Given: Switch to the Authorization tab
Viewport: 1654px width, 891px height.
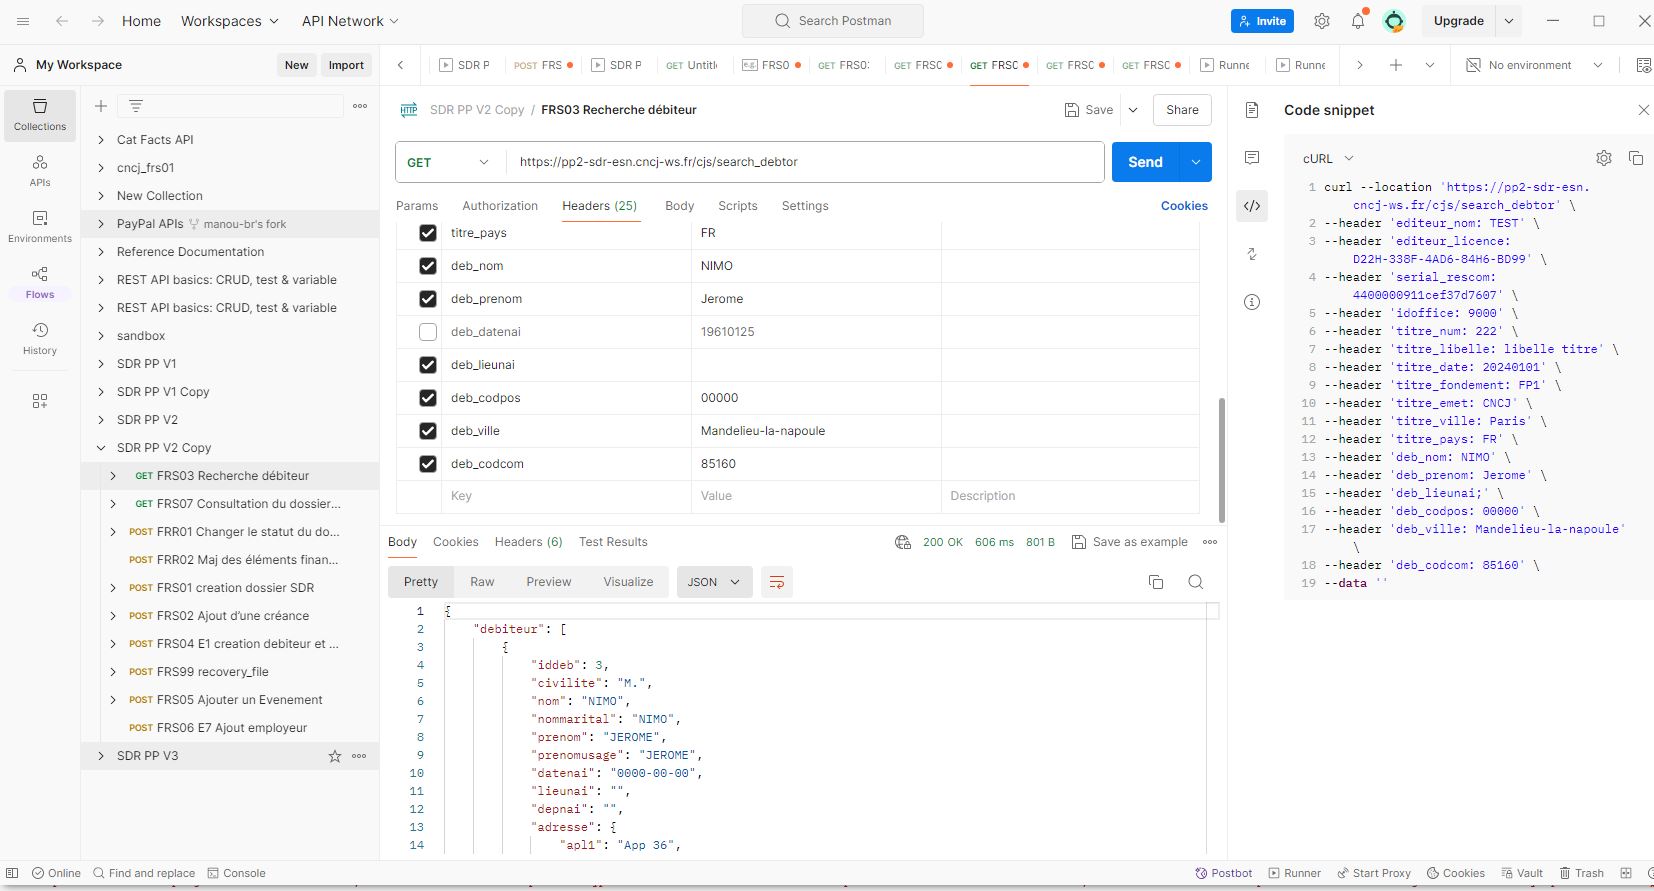Looking at the screenshot, I should point(500,206).
